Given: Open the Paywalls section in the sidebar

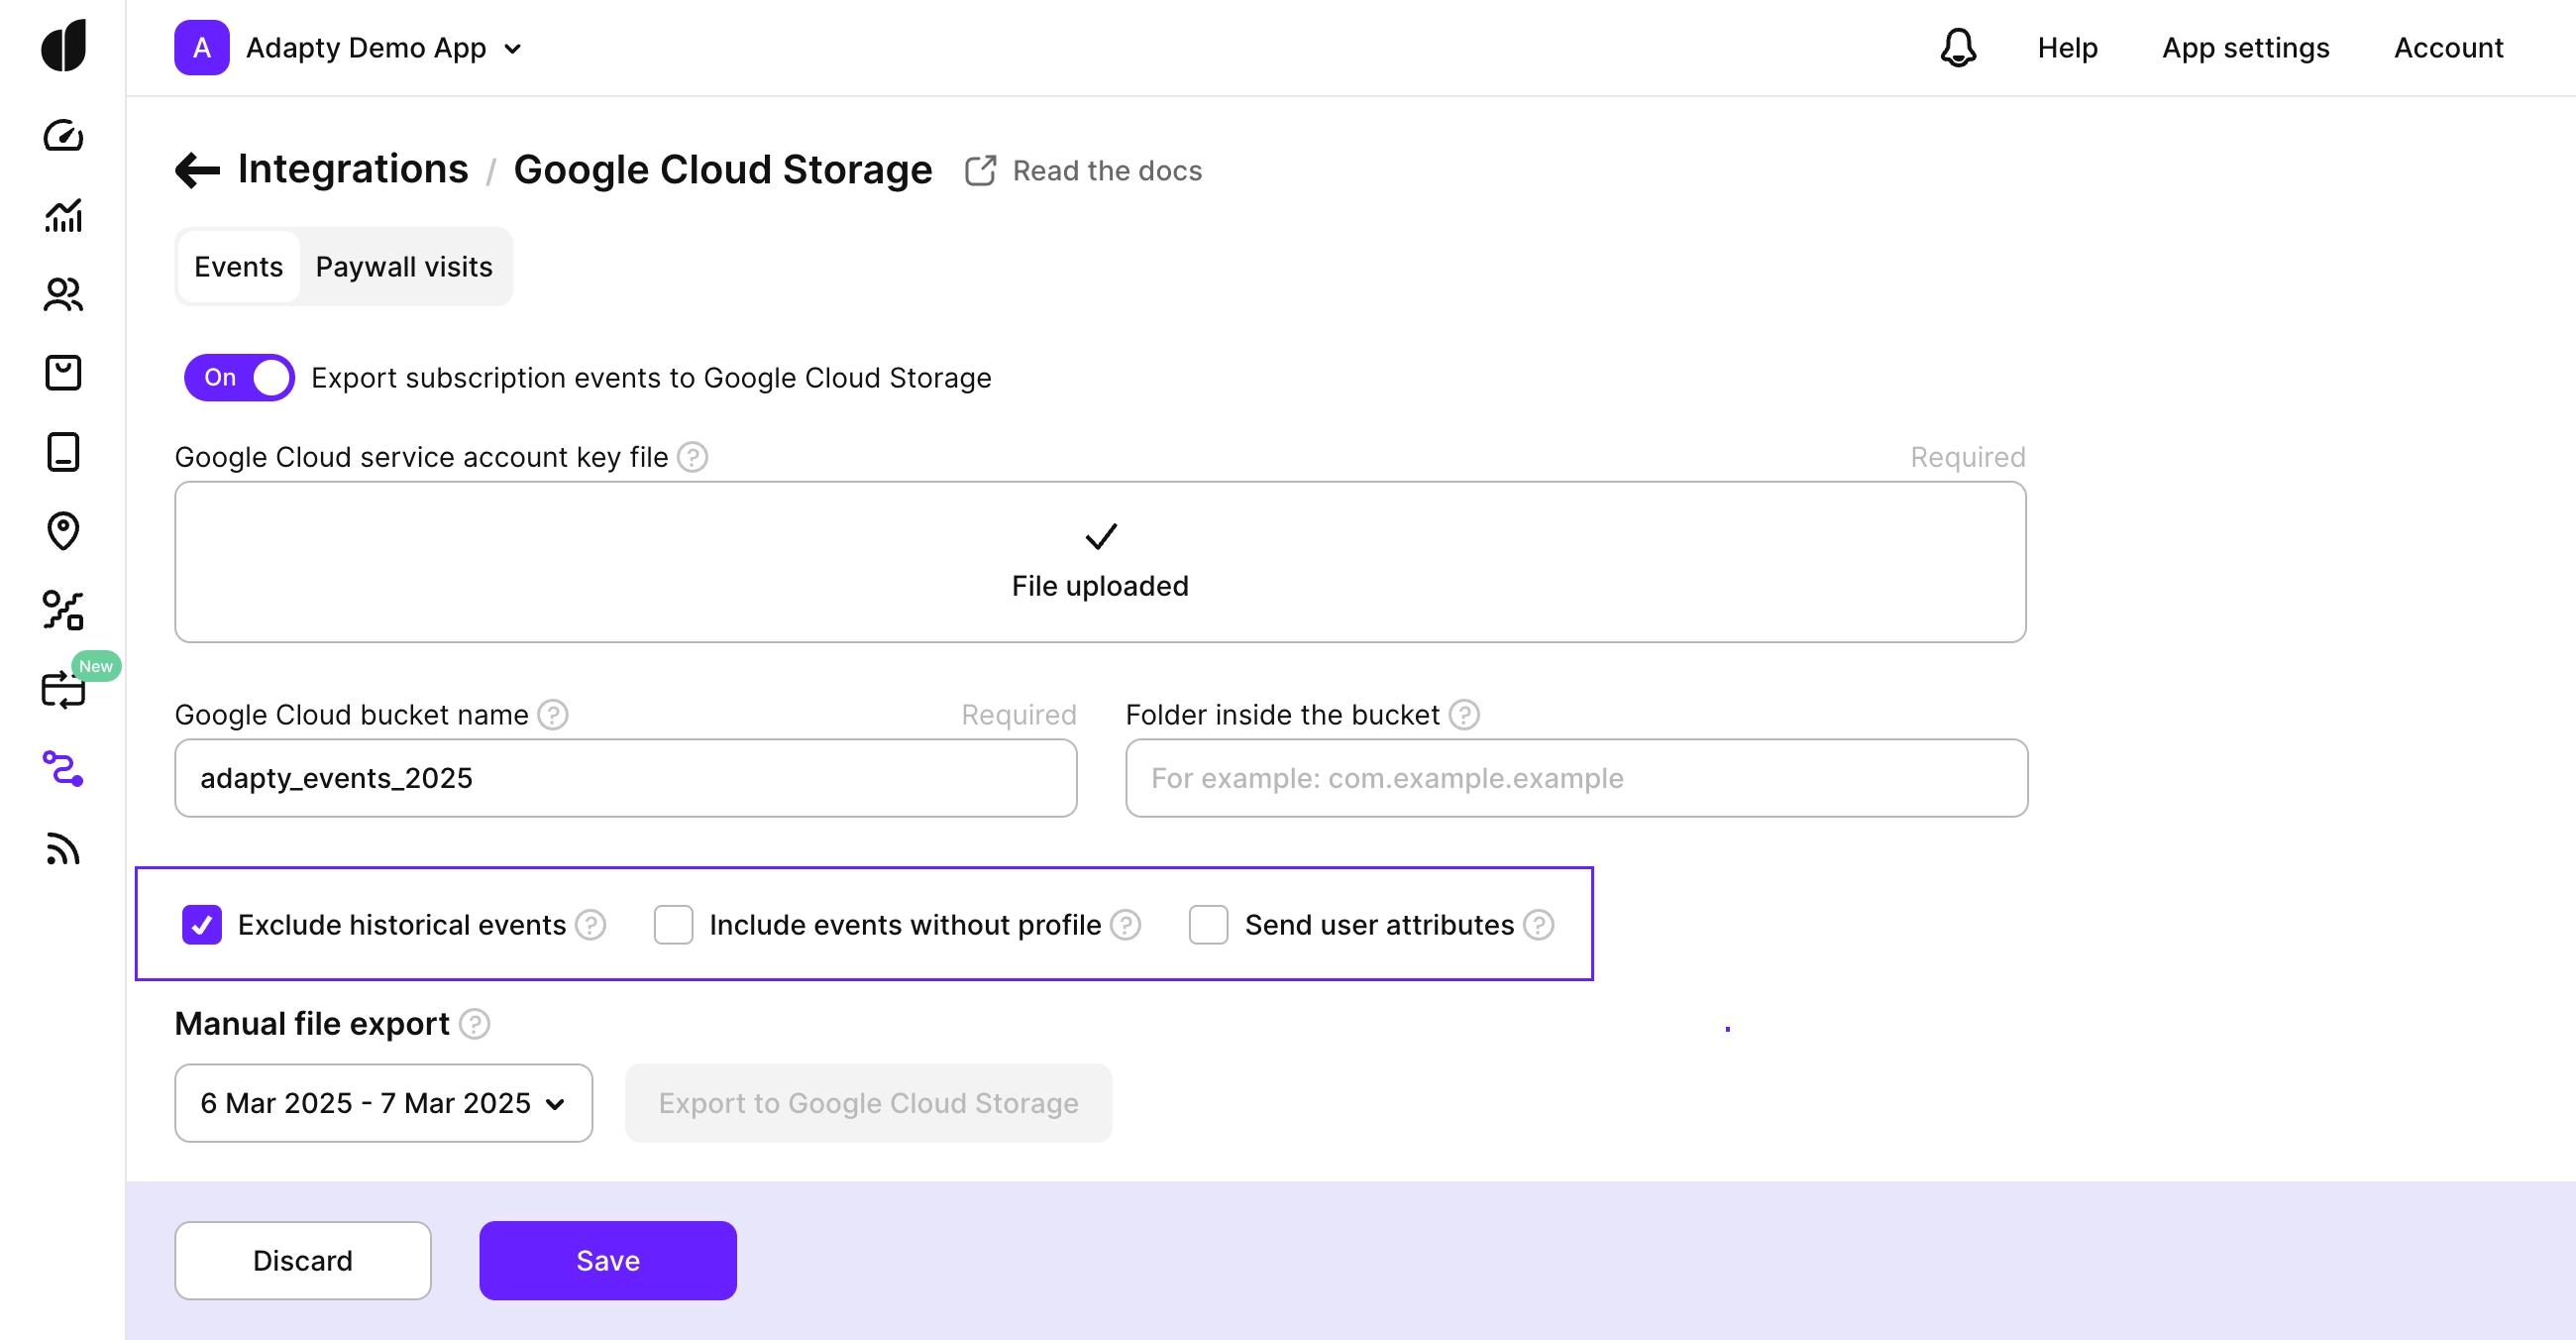Looking at the screenshot, I should point(62,452).
